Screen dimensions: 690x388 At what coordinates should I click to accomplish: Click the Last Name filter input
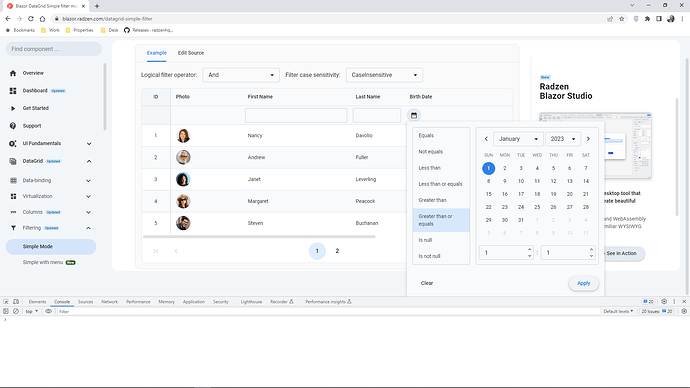point(377,115)
